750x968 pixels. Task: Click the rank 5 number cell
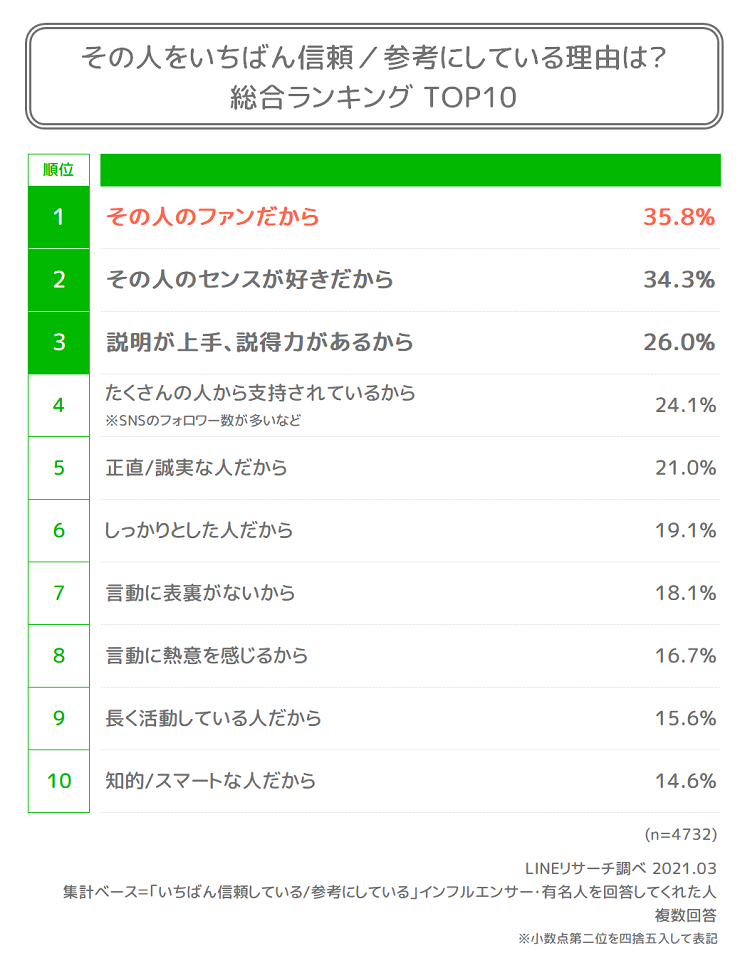click(59, 468)
